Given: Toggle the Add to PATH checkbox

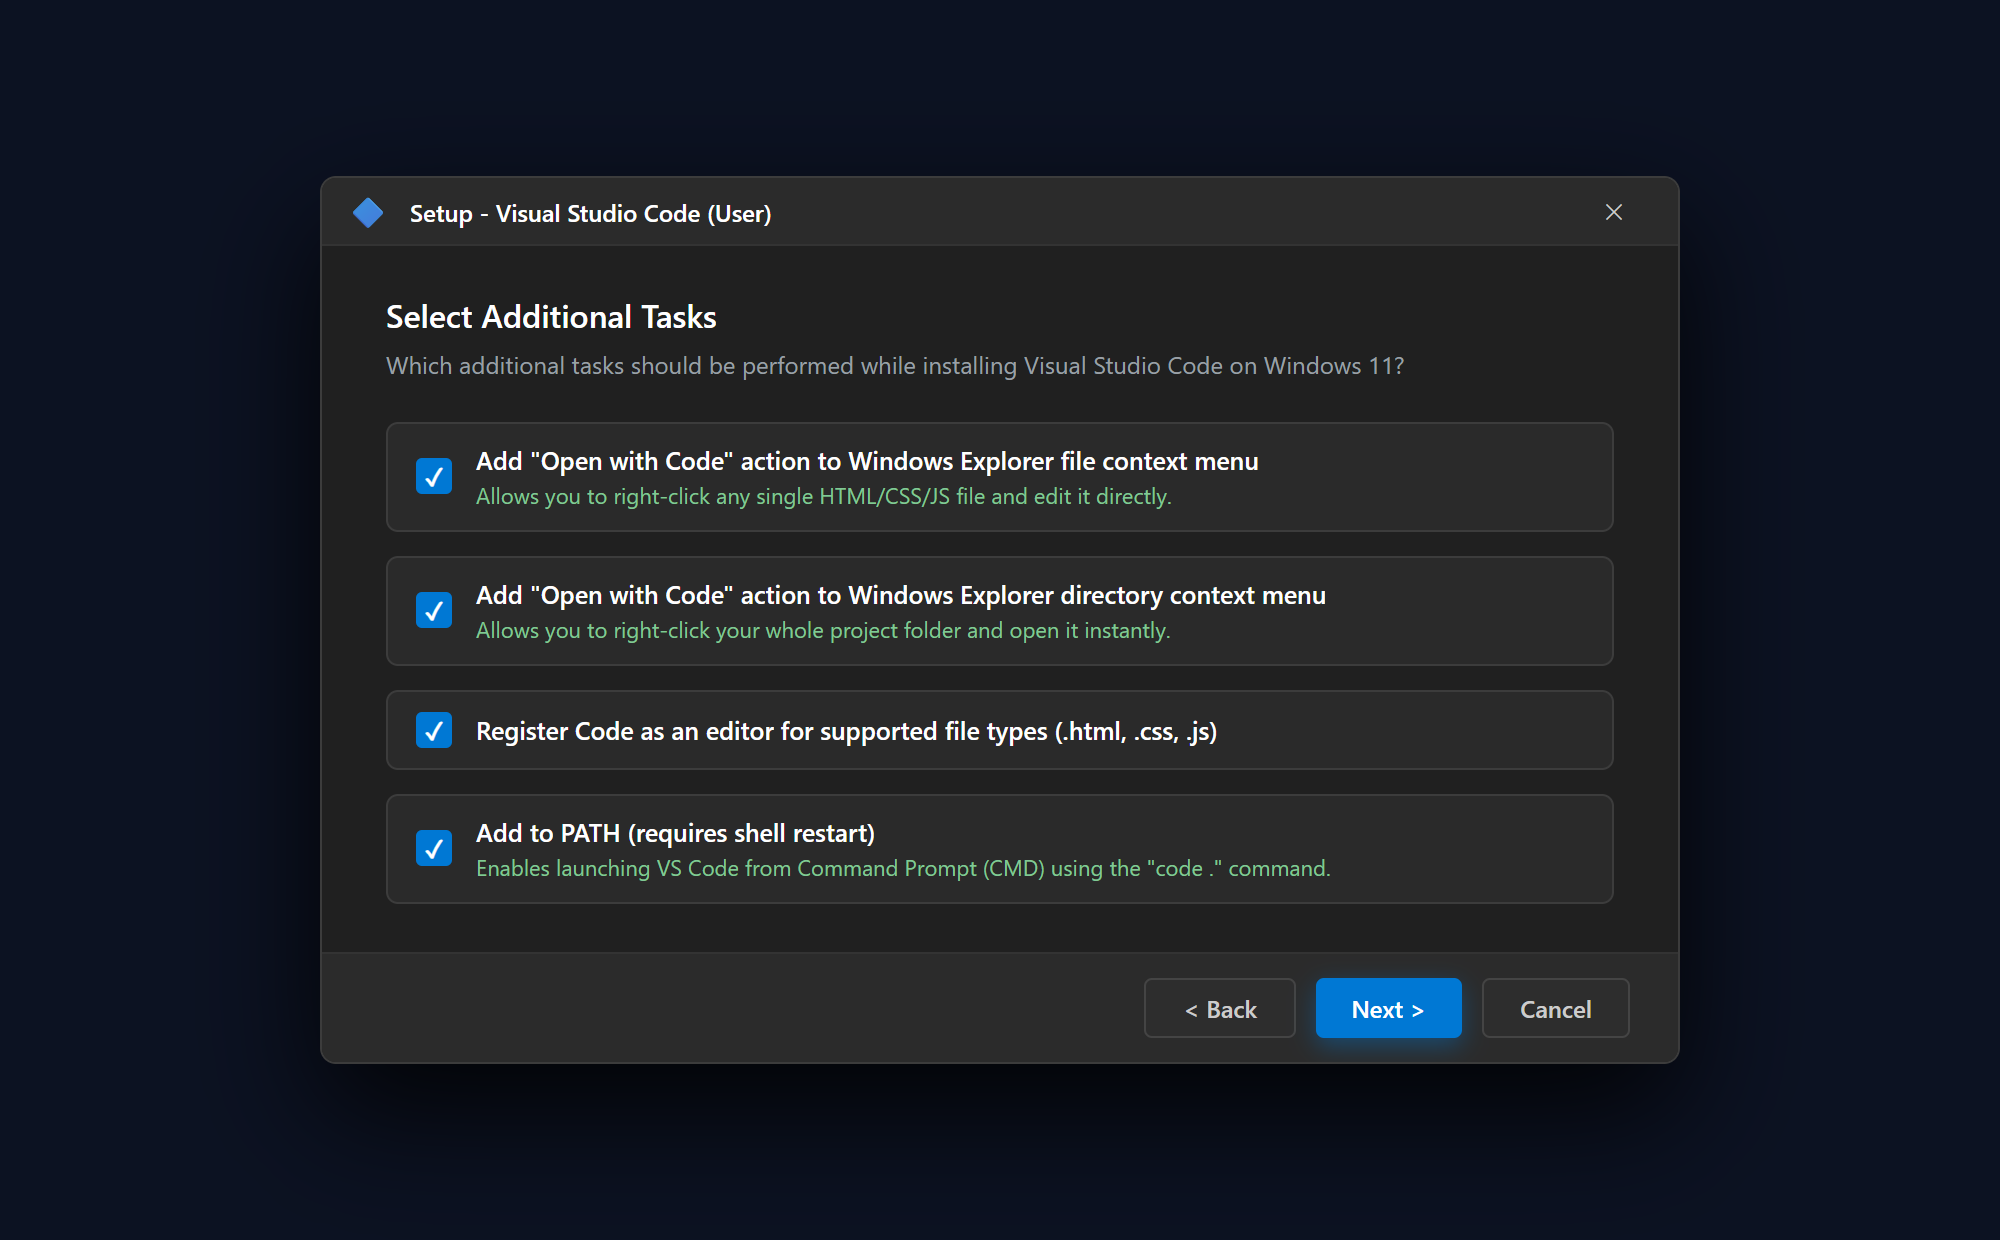Looking at the screenshot, I should [434, 849].
